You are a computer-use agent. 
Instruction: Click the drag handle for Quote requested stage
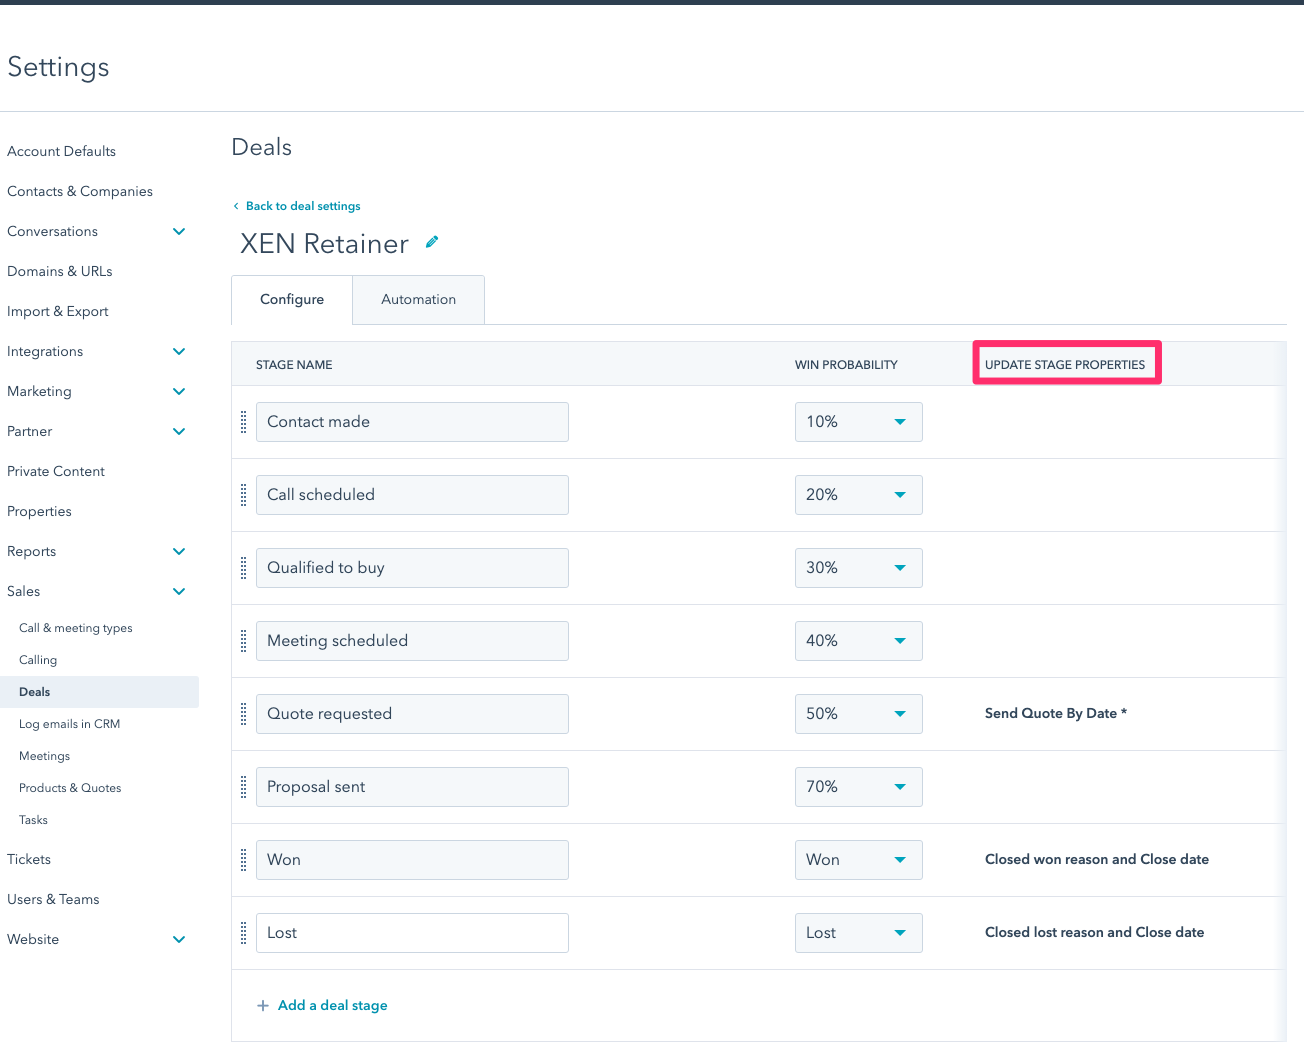[243, 714]
